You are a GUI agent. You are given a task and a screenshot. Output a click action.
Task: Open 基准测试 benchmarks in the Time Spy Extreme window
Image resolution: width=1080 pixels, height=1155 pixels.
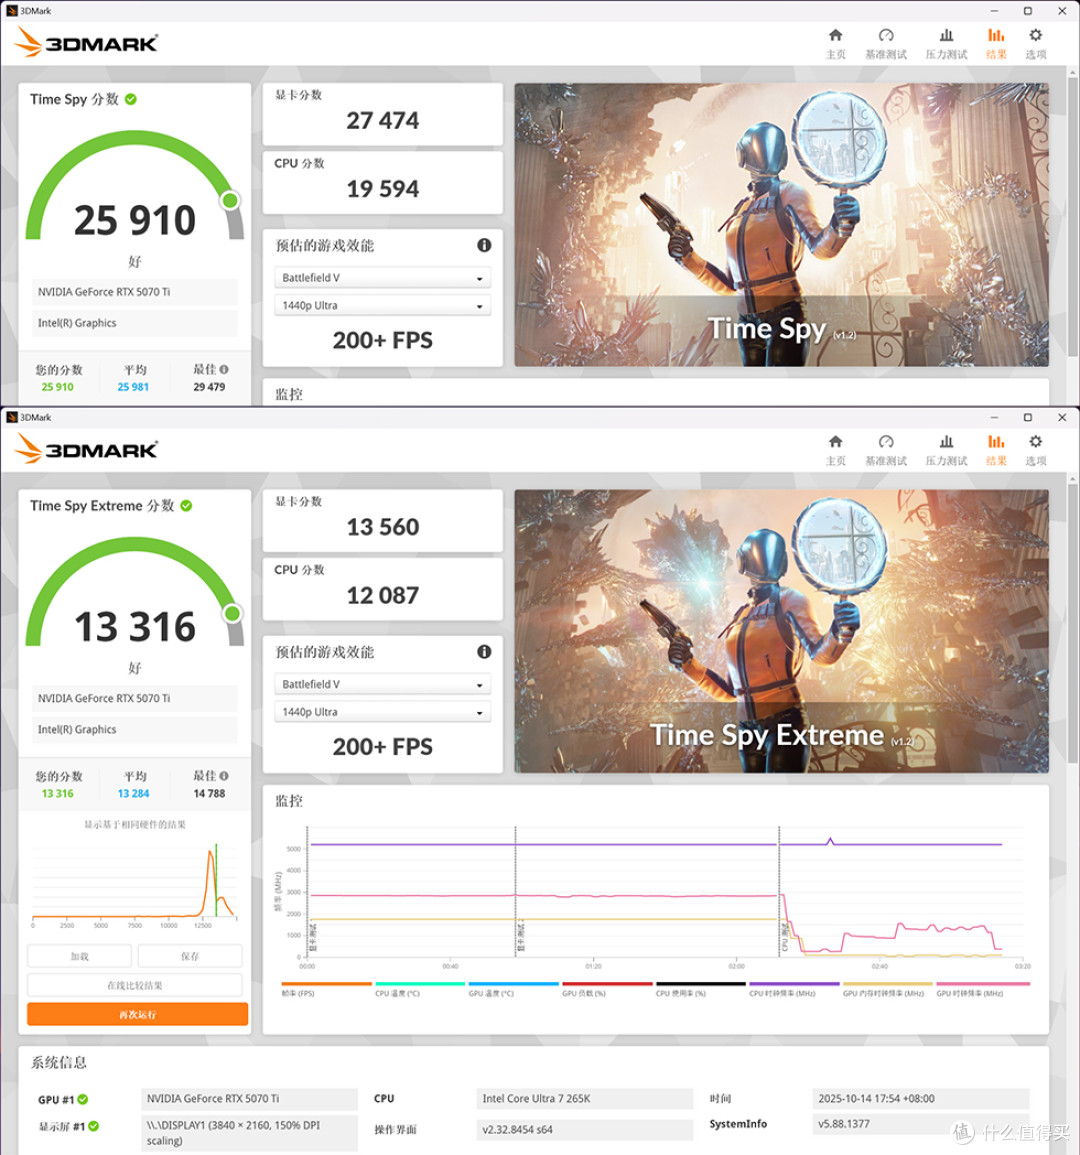point(886,450)
